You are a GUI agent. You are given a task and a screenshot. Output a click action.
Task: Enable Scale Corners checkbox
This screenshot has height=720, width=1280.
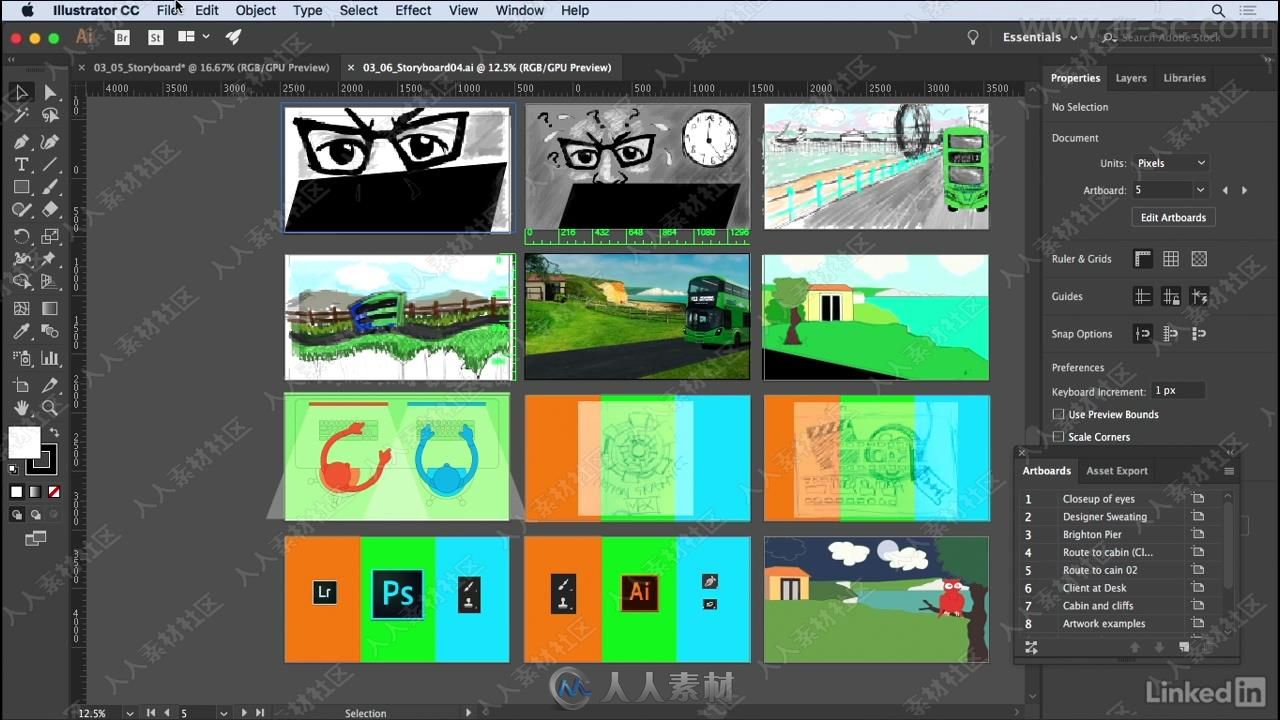point(1058,437)
